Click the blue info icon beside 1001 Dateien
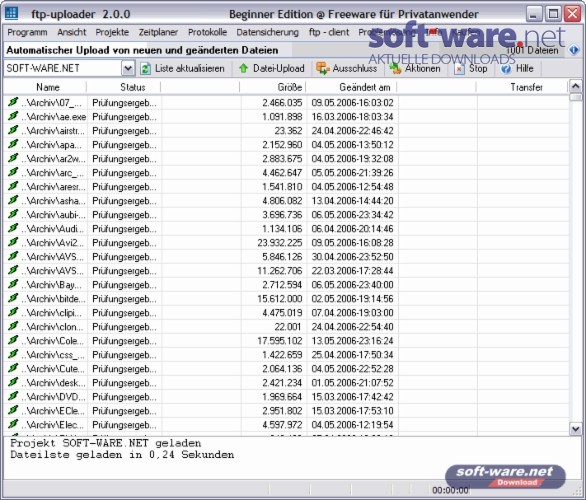This screenshot has height=500, width=586. 574,50
